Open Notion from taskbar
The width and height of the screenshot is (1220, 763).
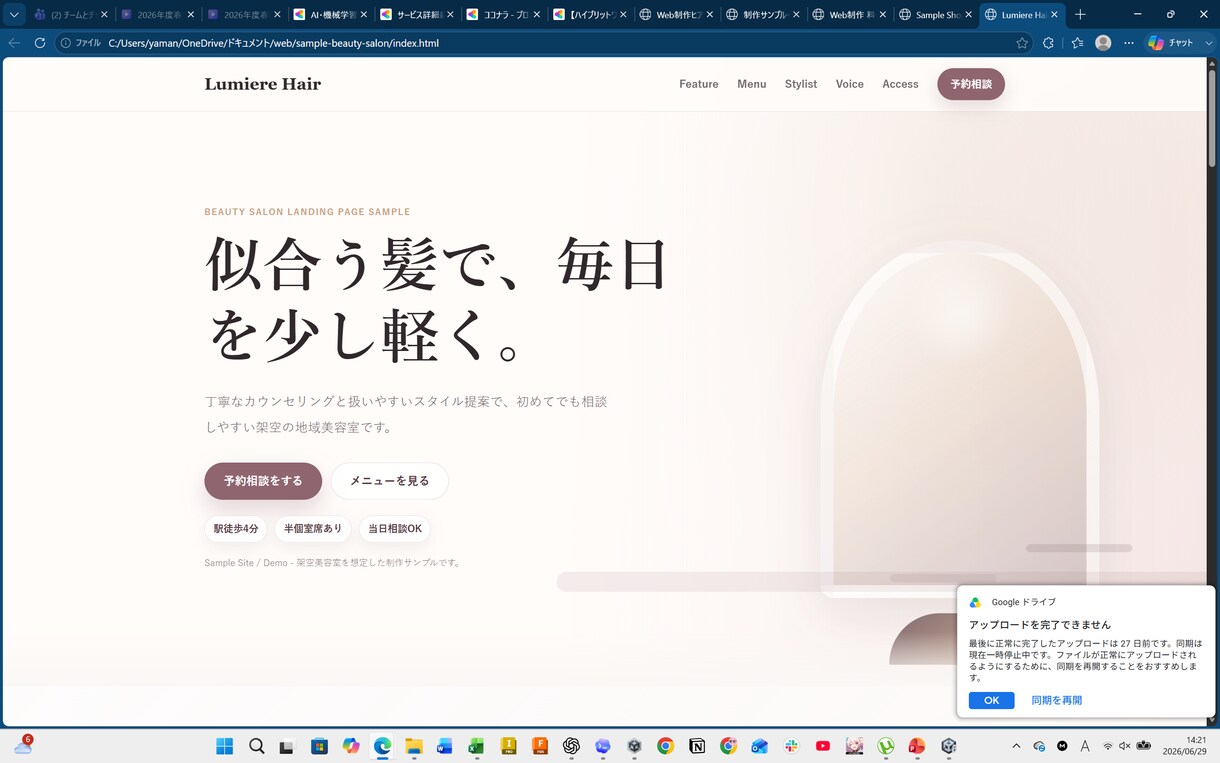pyautogui.click(x=697, y=746)
